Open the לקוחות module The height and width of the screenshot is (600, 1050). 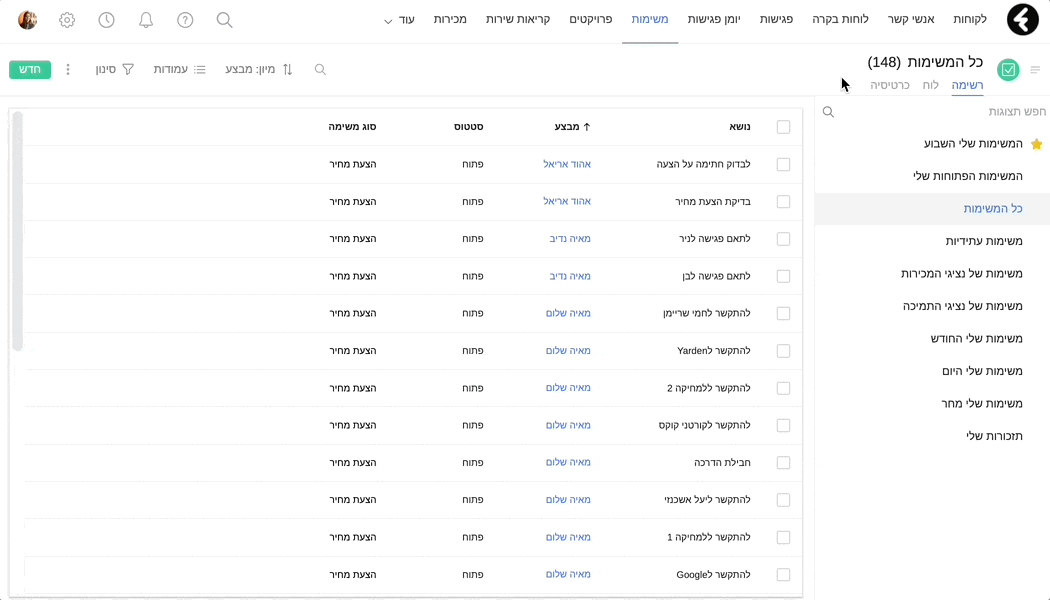pyautogui.click(x=970, y=19)
